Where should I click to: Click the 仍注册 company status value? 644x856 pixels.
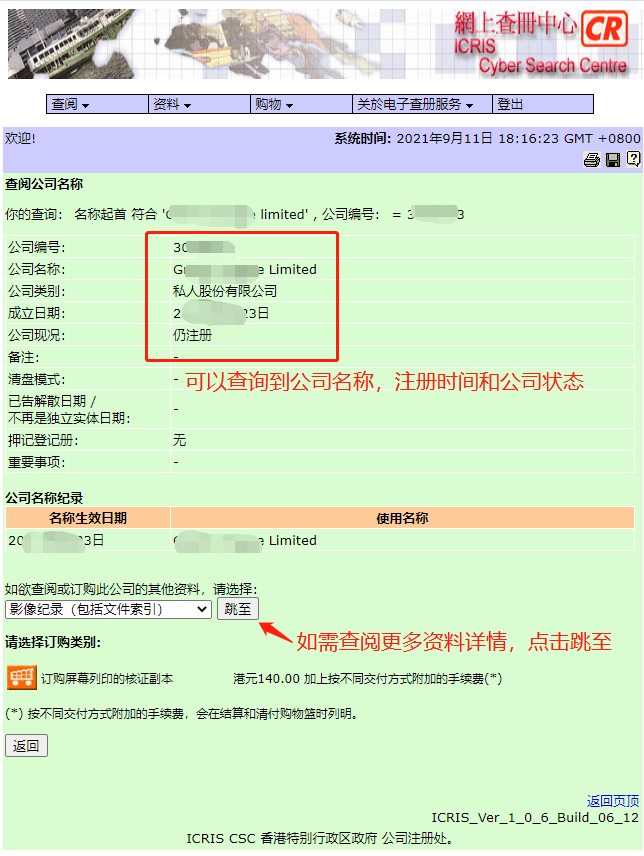tap(192, 335)
